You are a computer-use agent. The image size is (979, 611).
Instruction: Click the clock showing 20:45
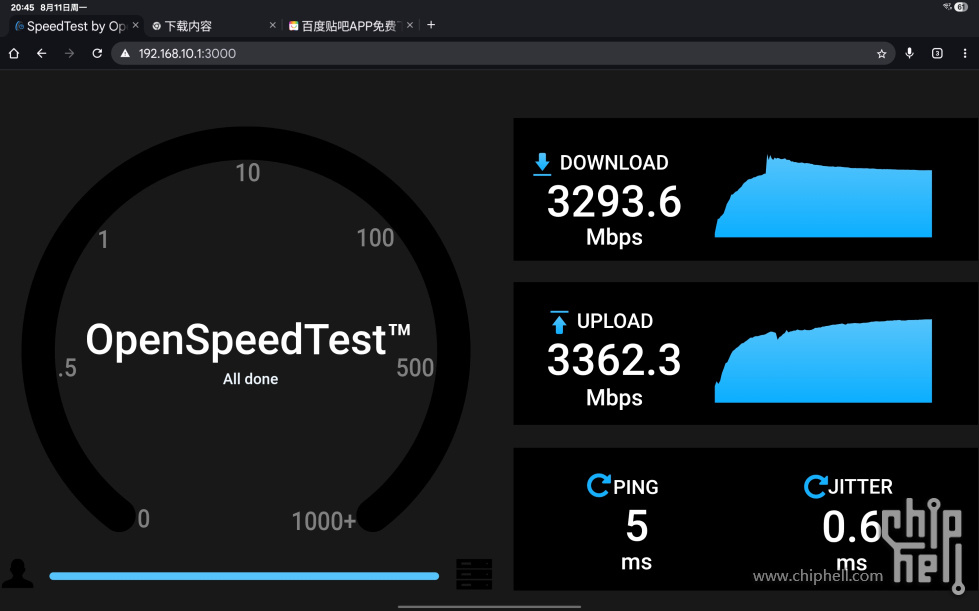pyautogui.click(x=22, y=7)
